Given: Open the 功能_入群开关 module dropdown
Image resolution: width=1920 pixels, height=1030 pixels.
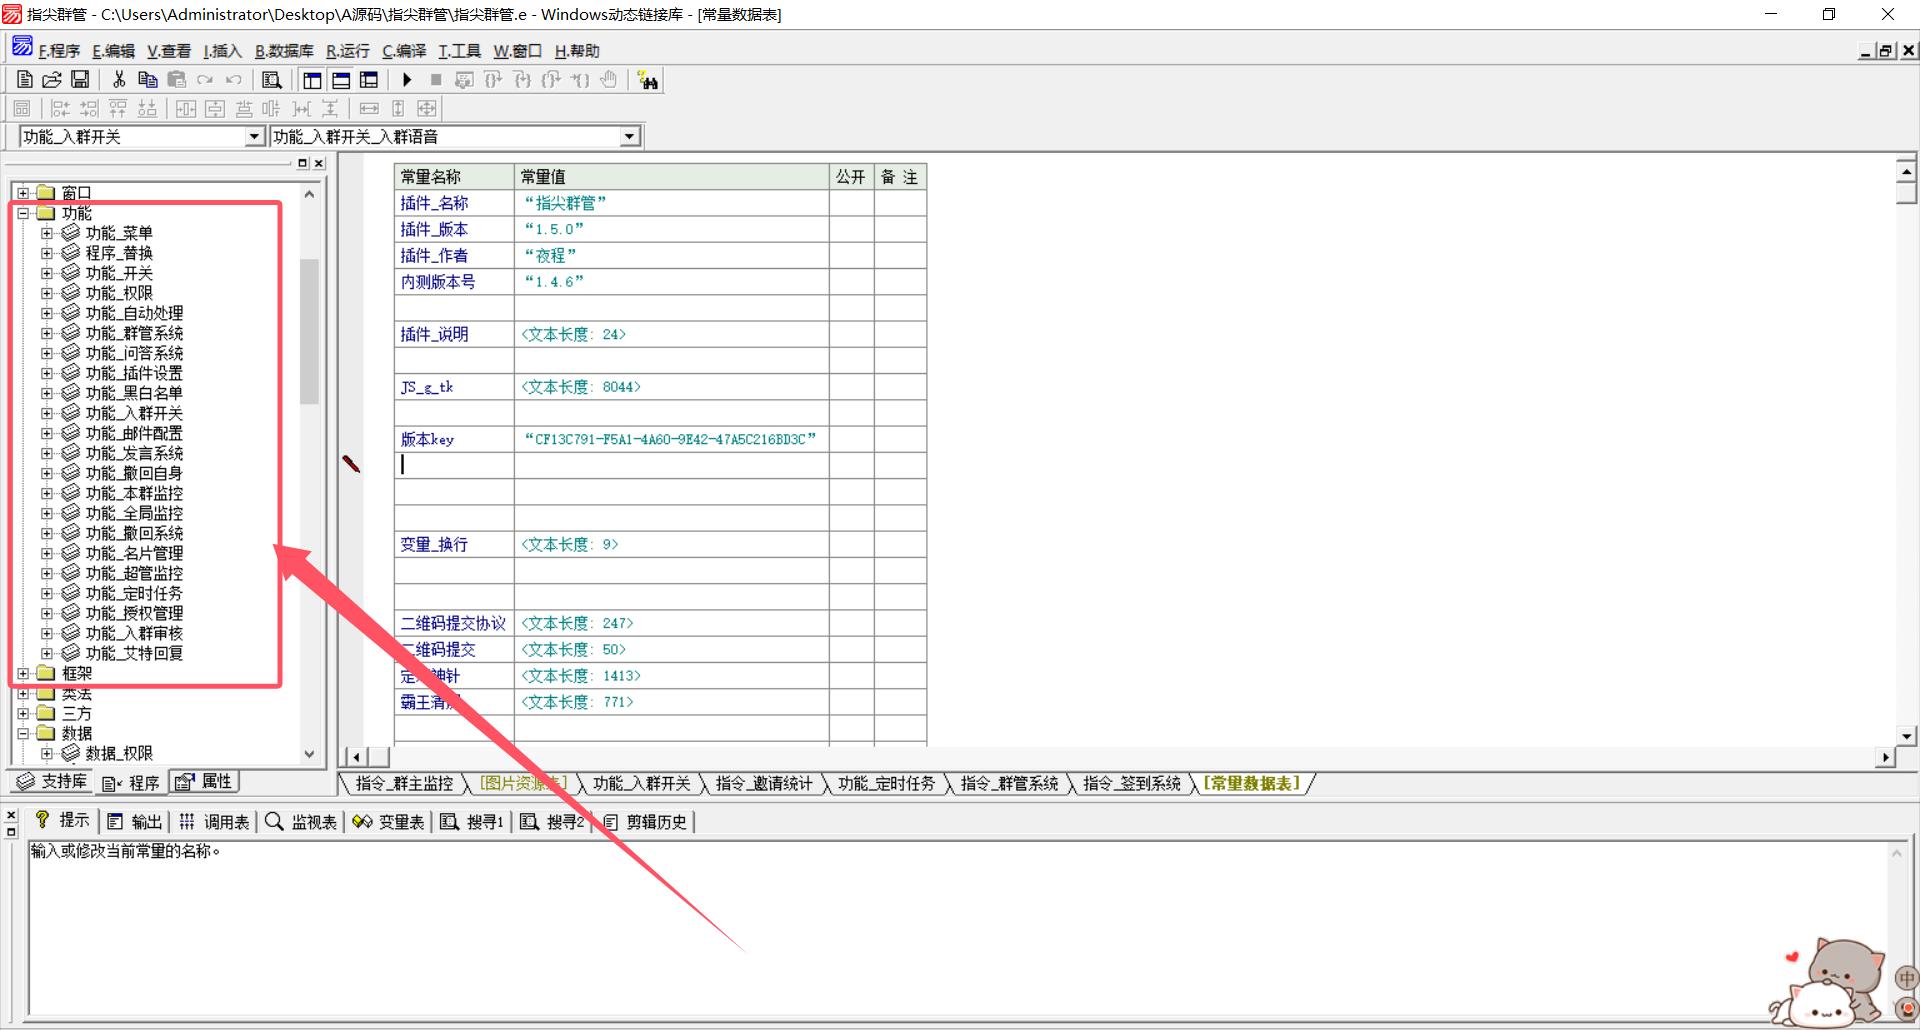Looking at the screenshot, I should click(x=254, y=137).
